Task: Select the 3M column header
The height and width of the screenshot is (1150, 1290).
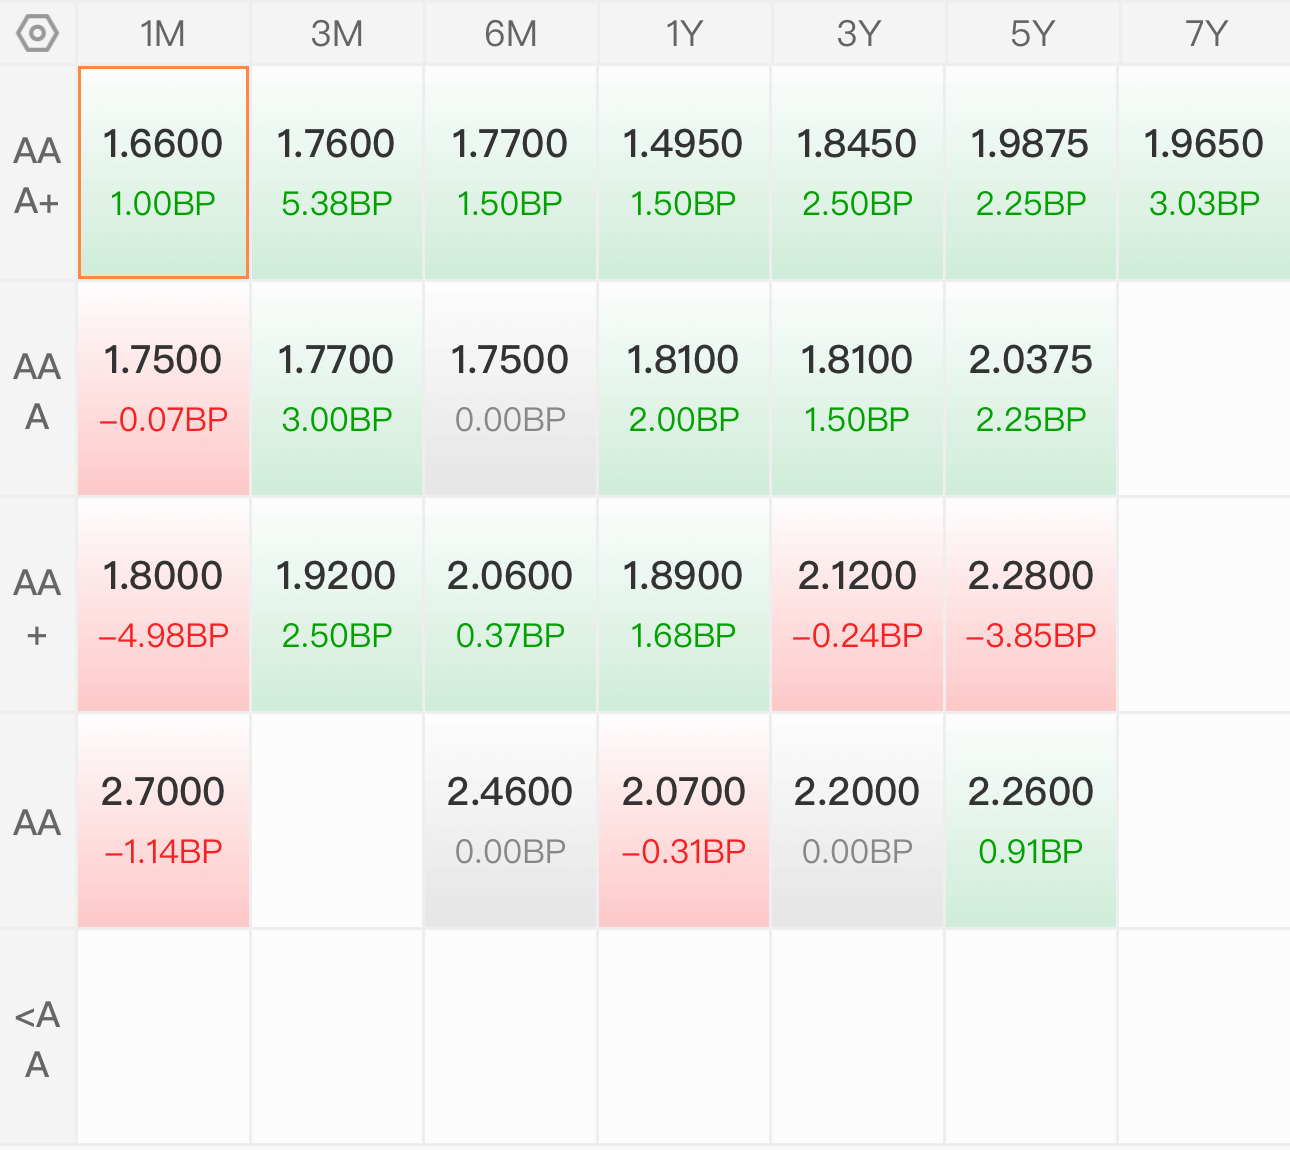Action: (x=337, y=33)
